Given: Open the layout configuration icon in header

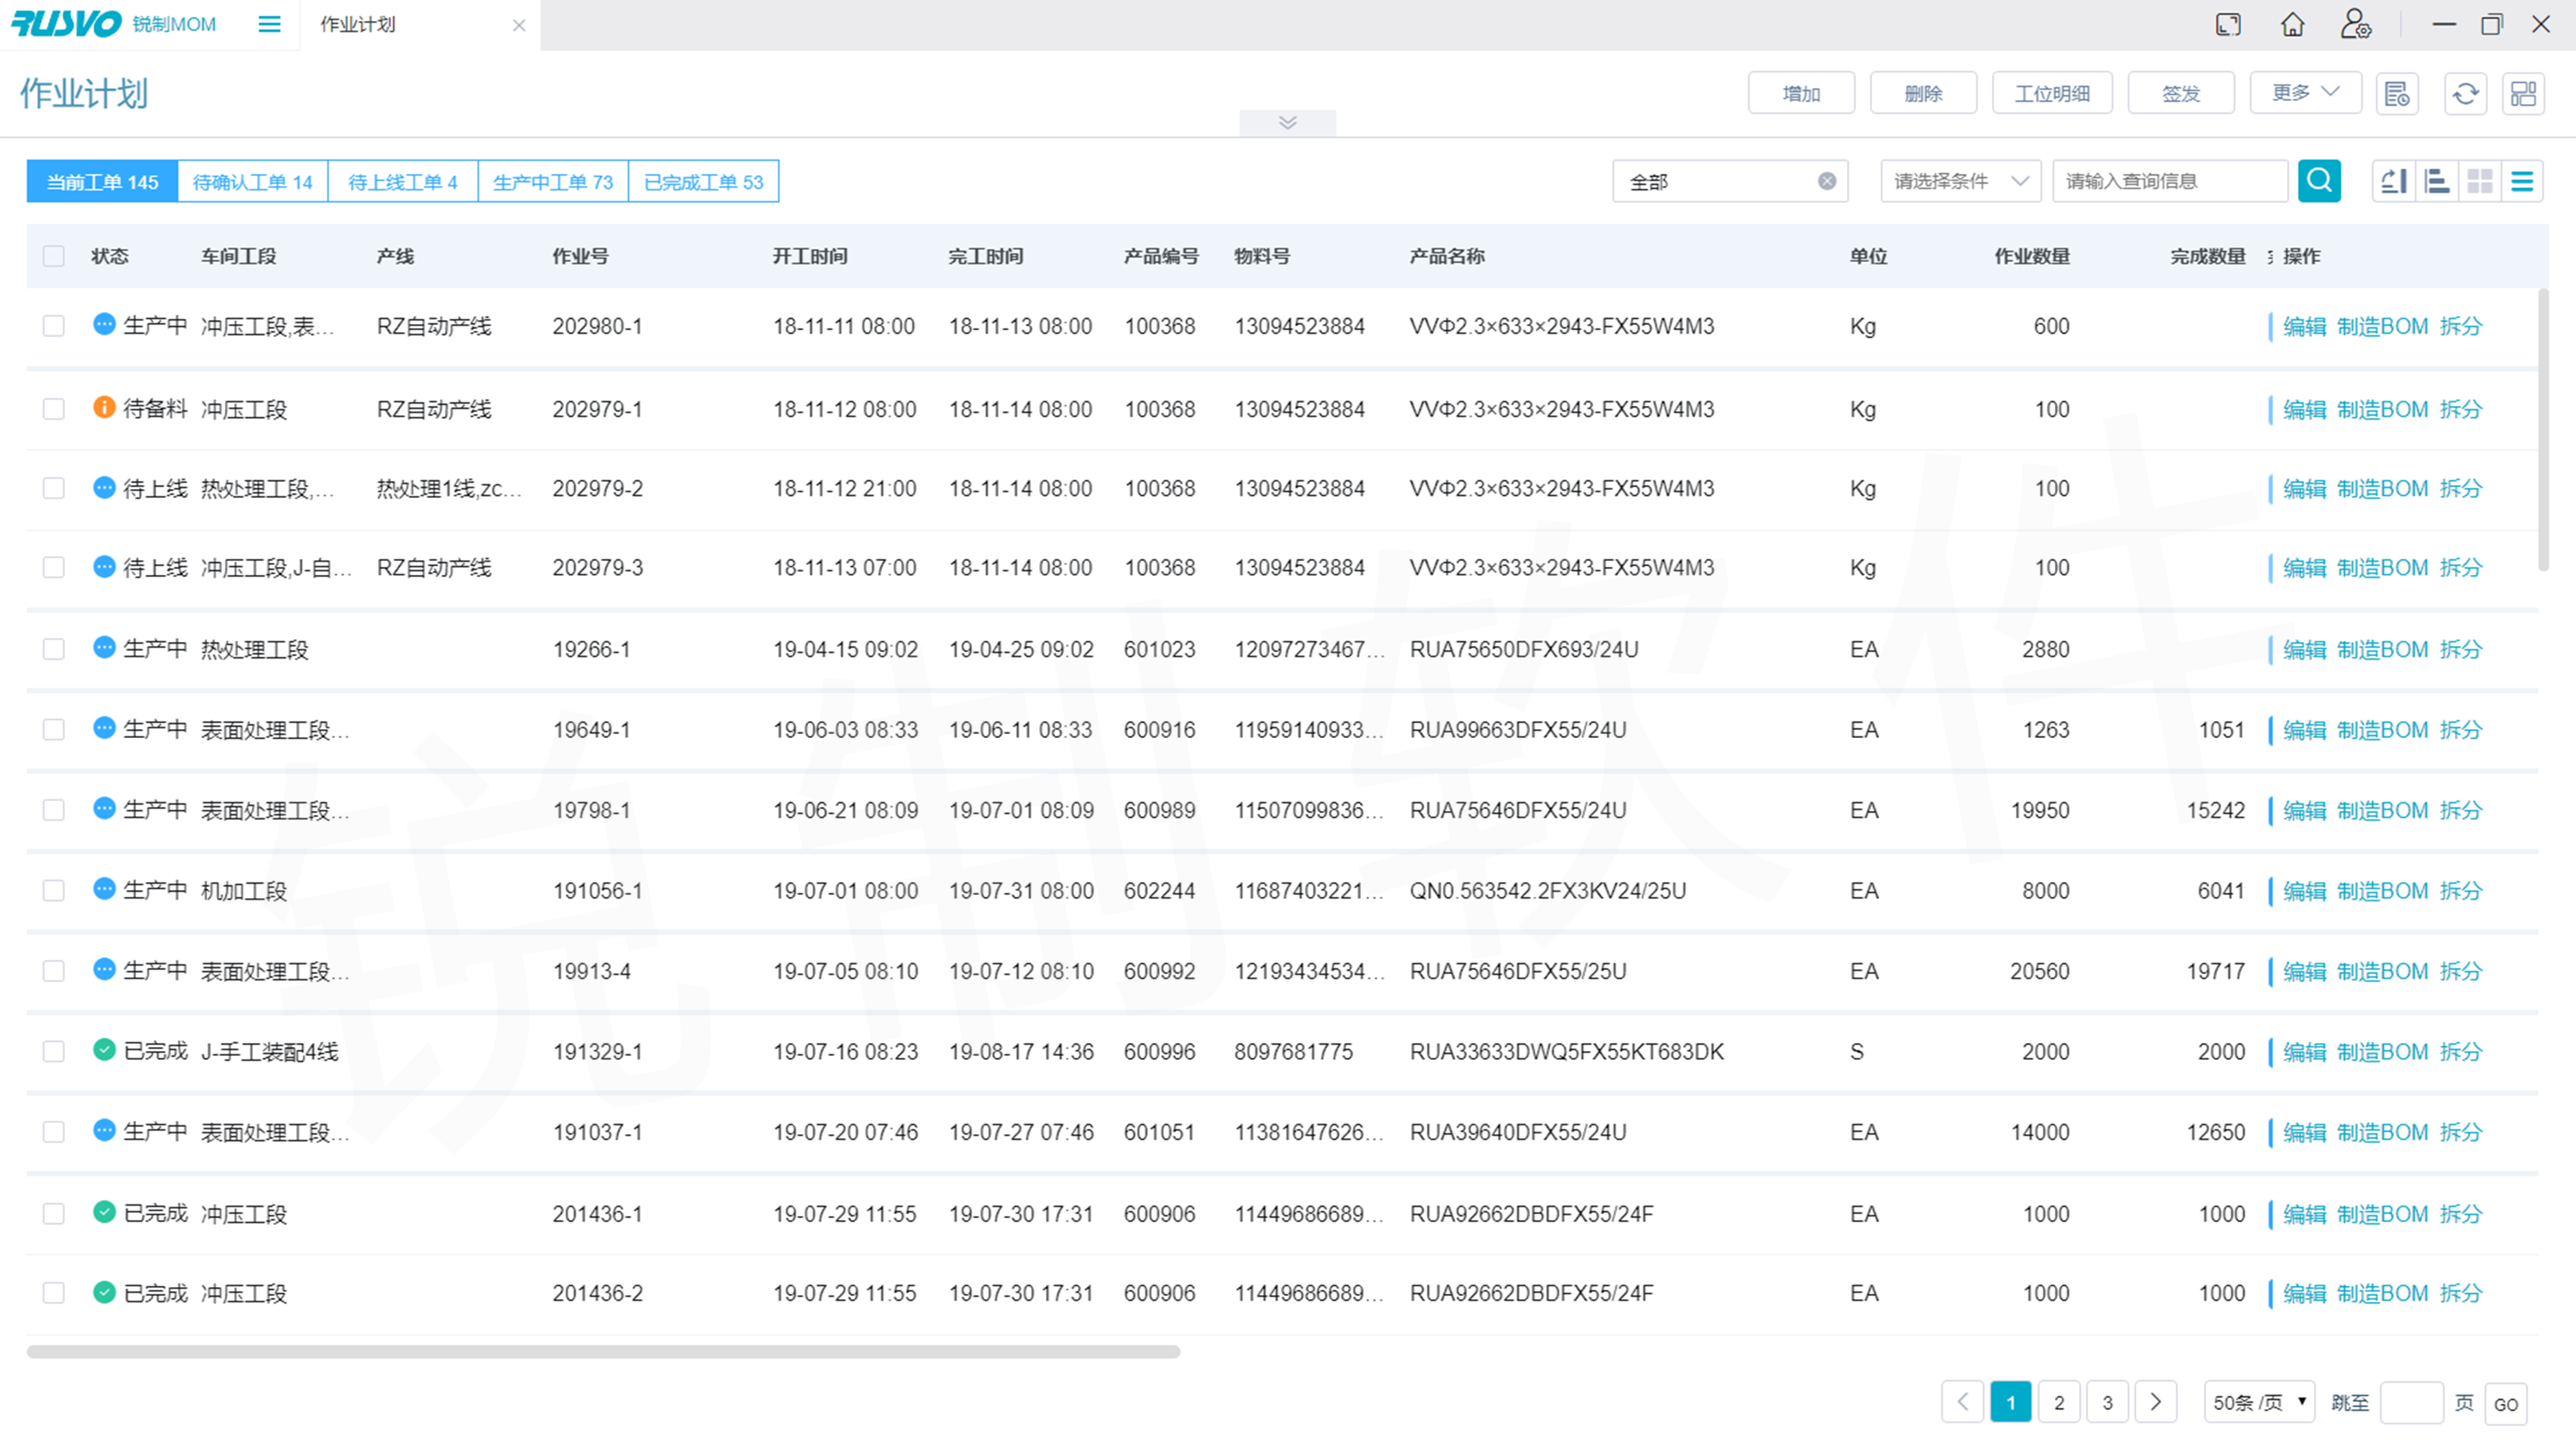Looking at the screenshot, I should (2523, 94).
